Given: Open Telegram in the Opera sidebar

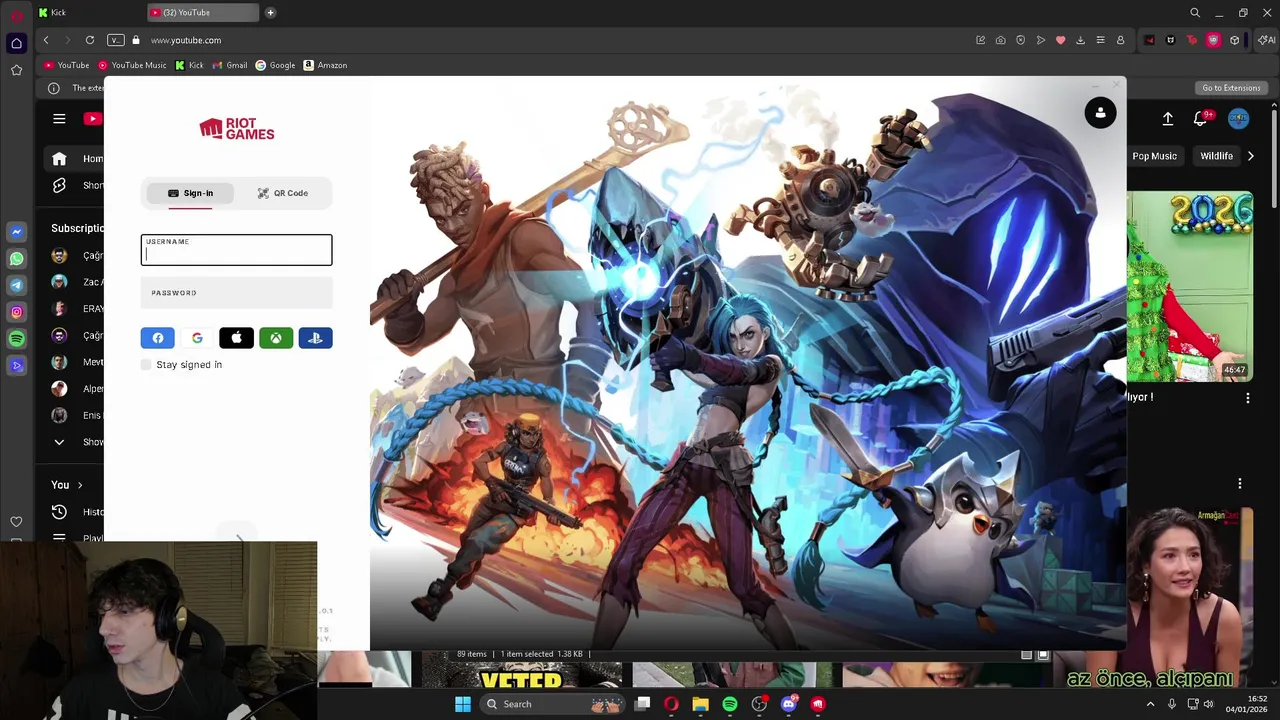Looking at the screenshot, I should click(x=16, y=286).
